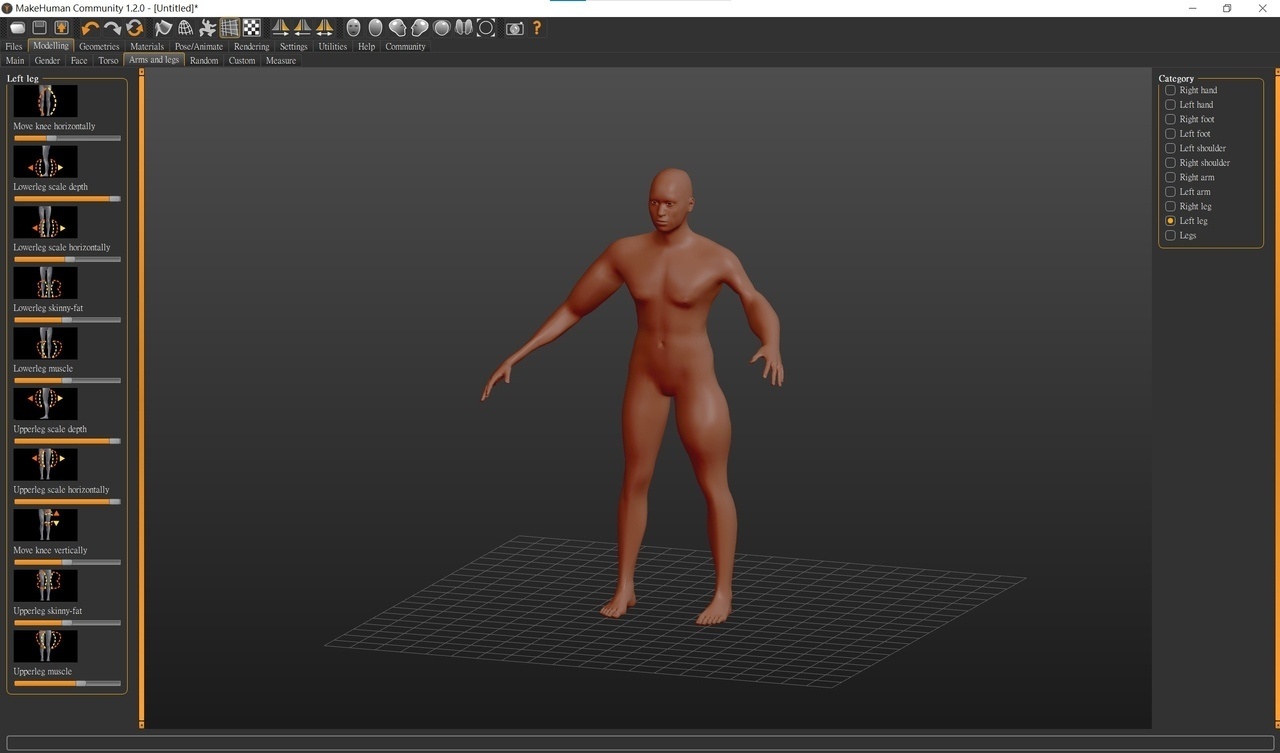The image size is (1280, 753).
Task: Click the Upperleg muscle slider
Action: tap(67, 683)
